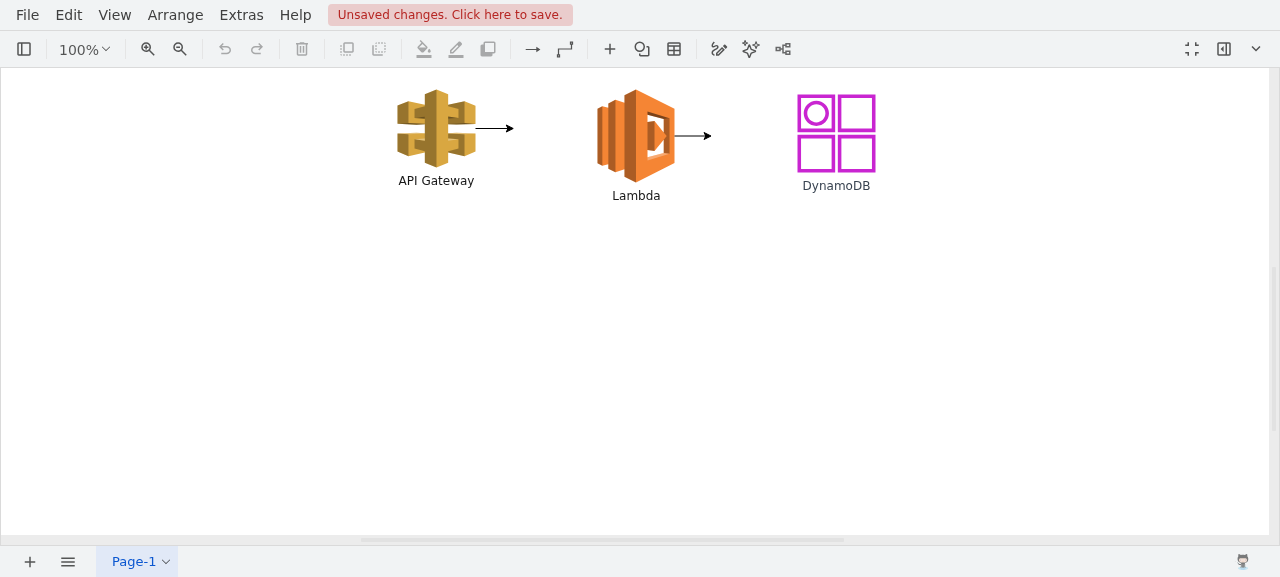
Task: Open the Page-1 tab dropdown arrow
Action: coord(166,562)
